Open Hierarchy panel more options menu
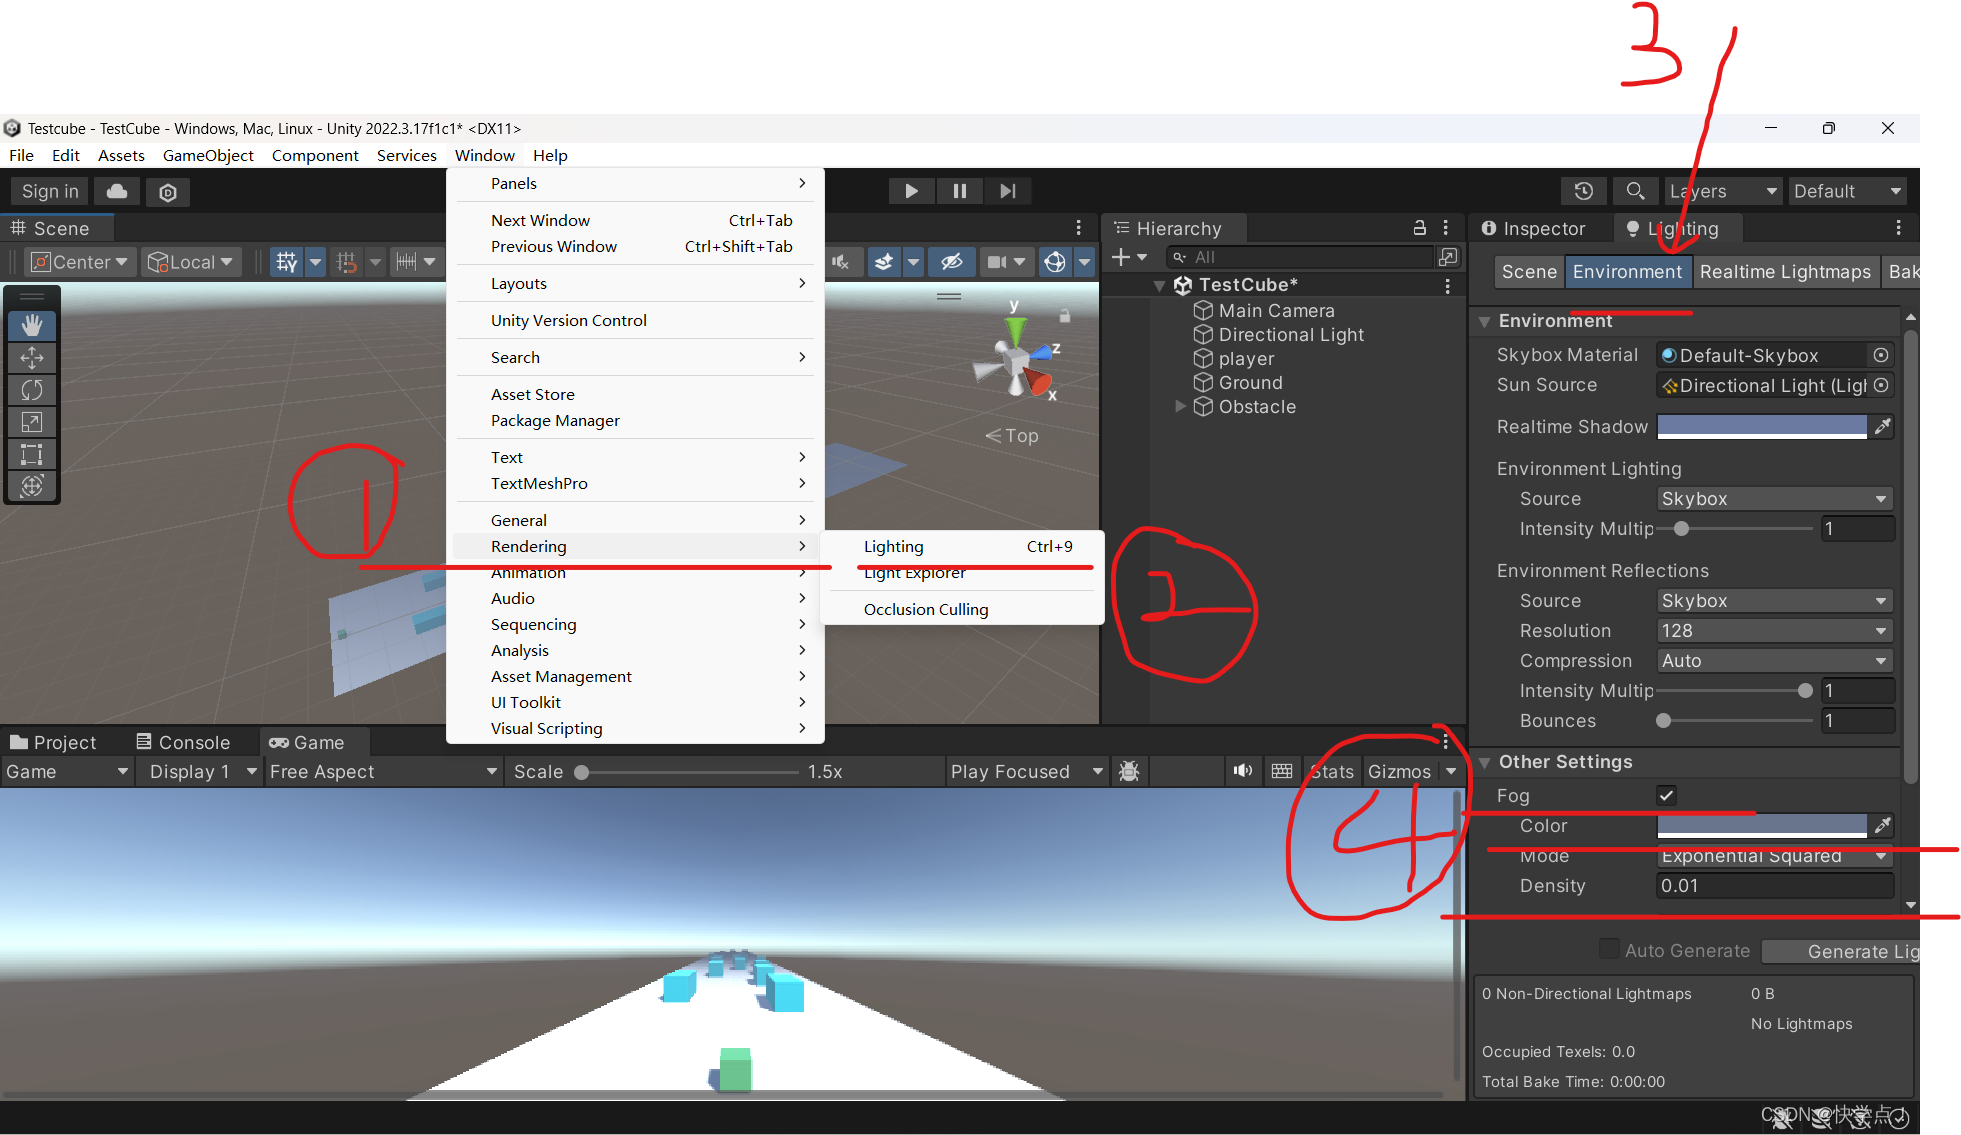 pyautogui.click(x=1446, y=228)
